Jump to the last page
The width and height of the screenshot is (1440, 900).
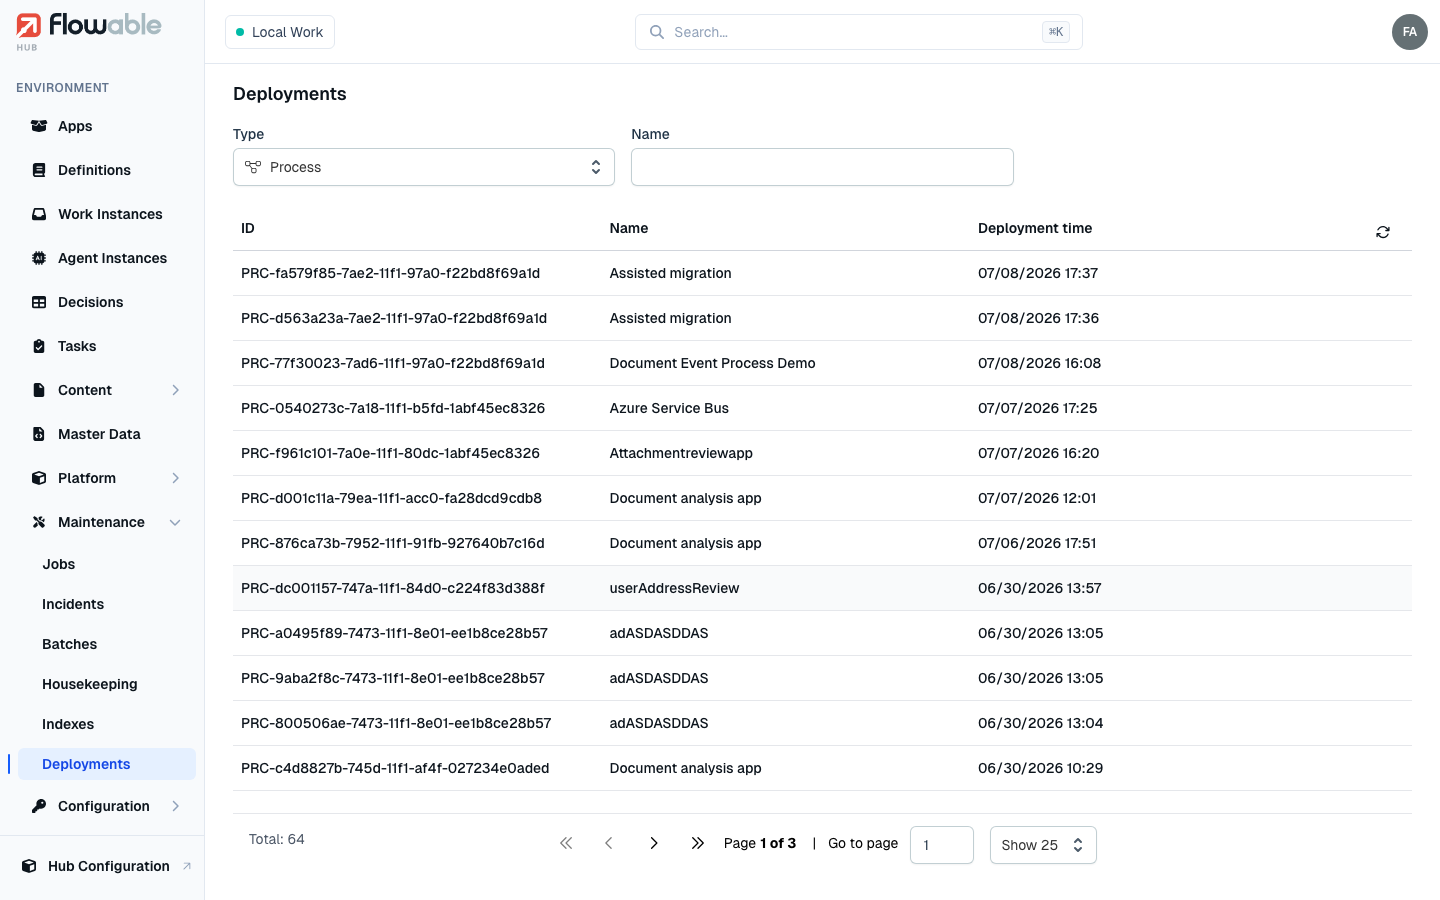pyautogui.click(x=698, y=843)
